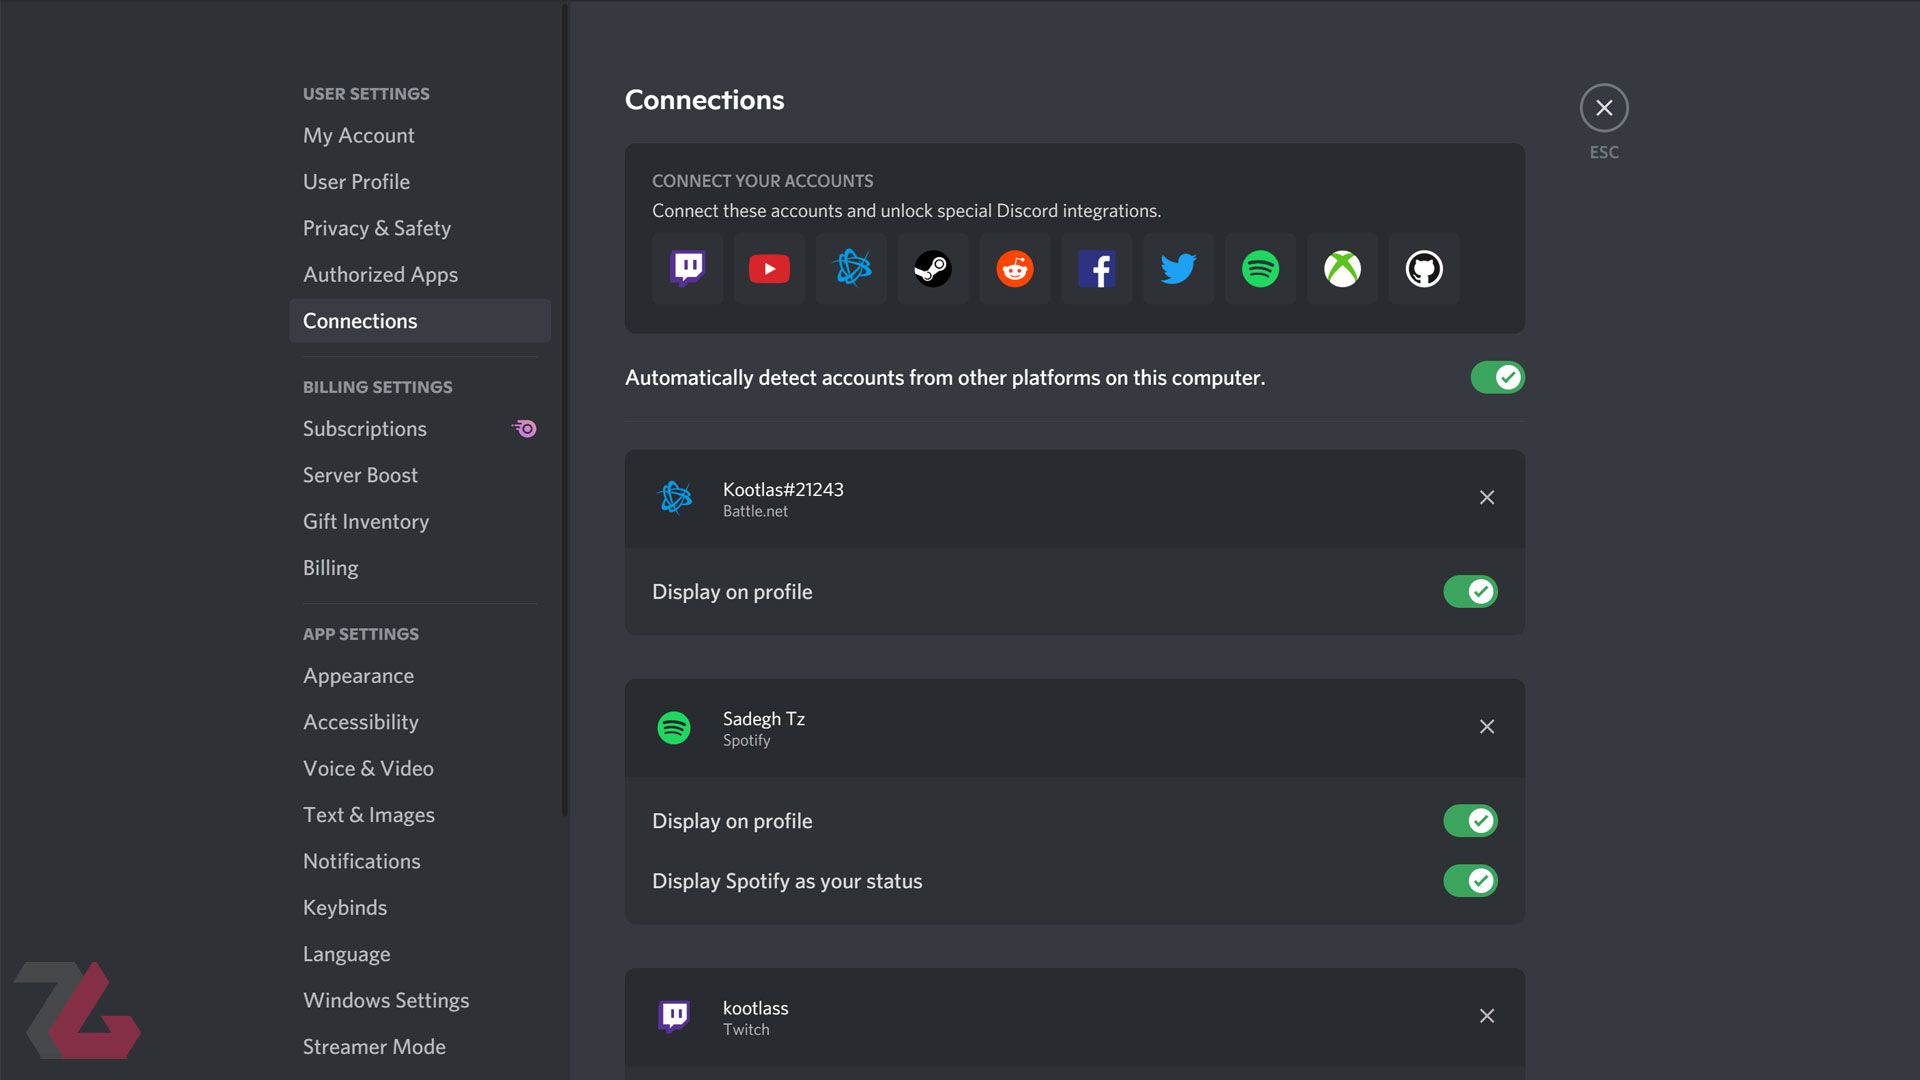Click the Nitro icon beside Subscriptions

pyautogui.click(x=524, y=429)
